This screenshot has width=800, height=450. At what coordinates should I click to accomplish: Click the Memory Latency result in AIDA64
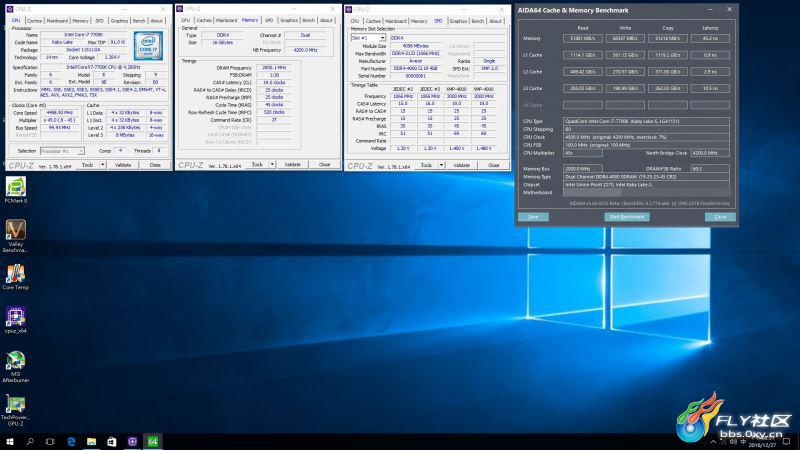[710, 38]
